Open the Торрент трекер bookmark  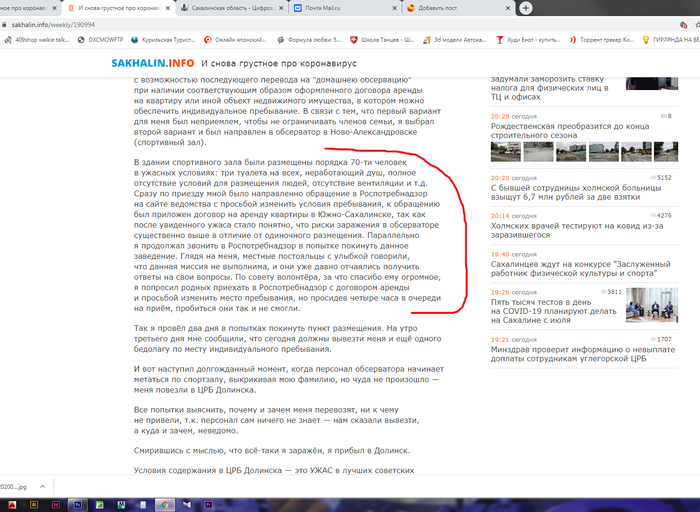click(x=607, y=41)
